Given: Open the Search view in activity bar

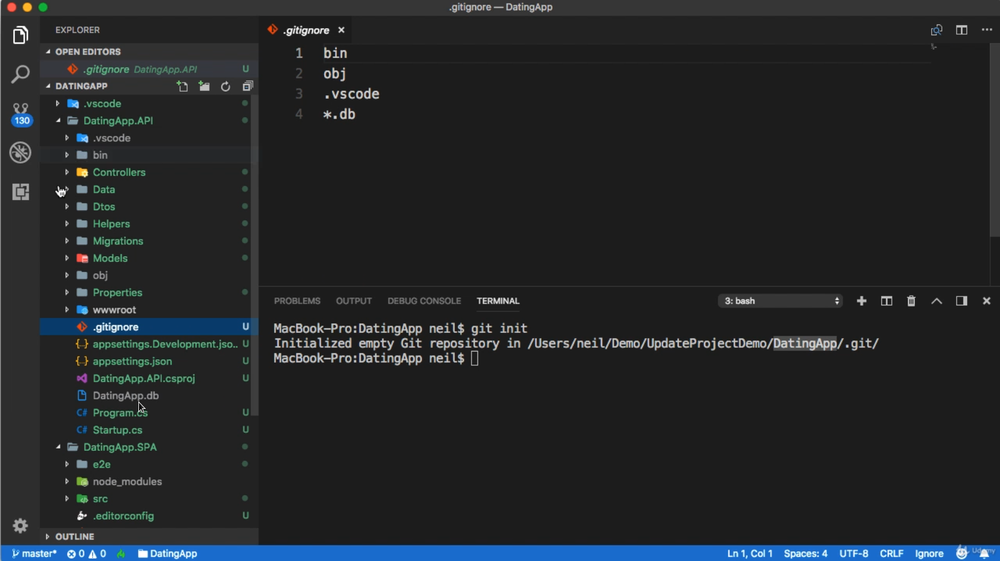Looking at the screenshot, I should (20, 74).
